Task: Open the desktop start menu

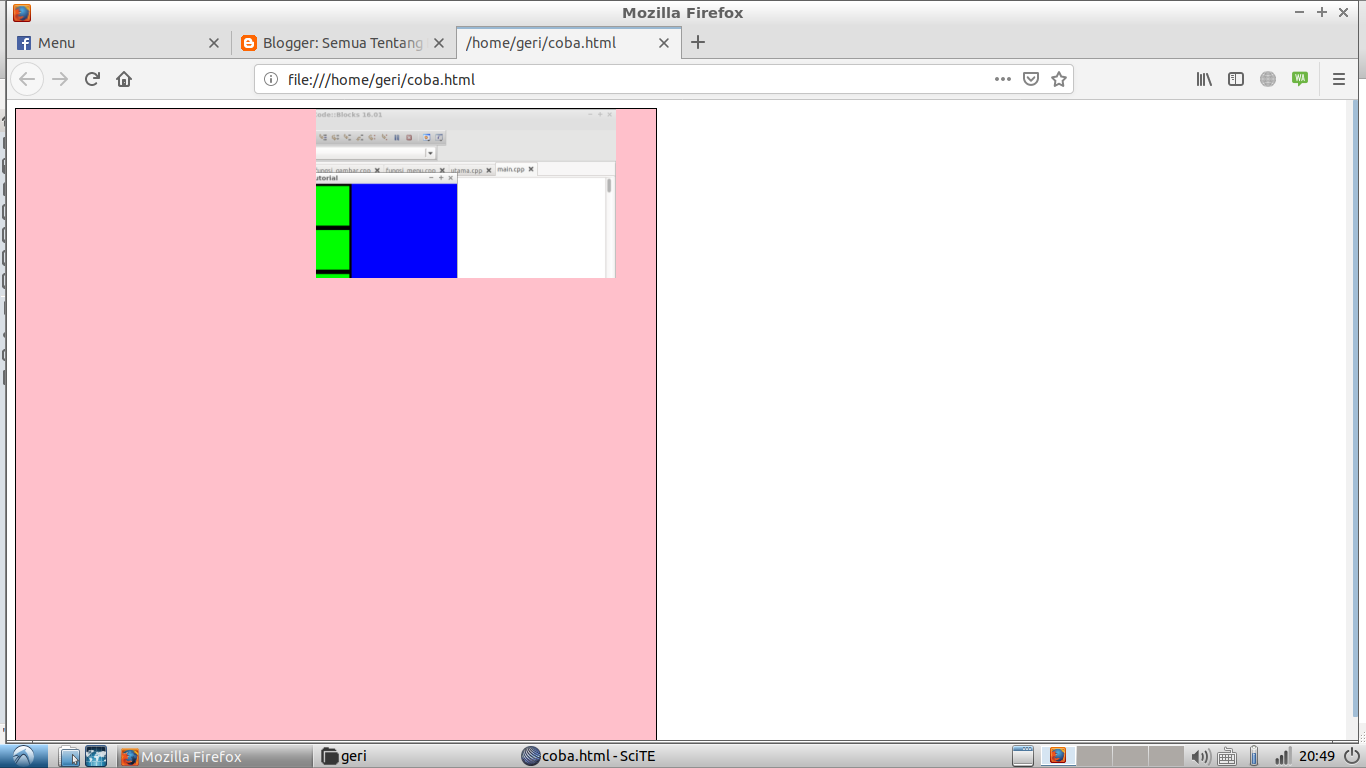Action: click(x=23, y=756)
